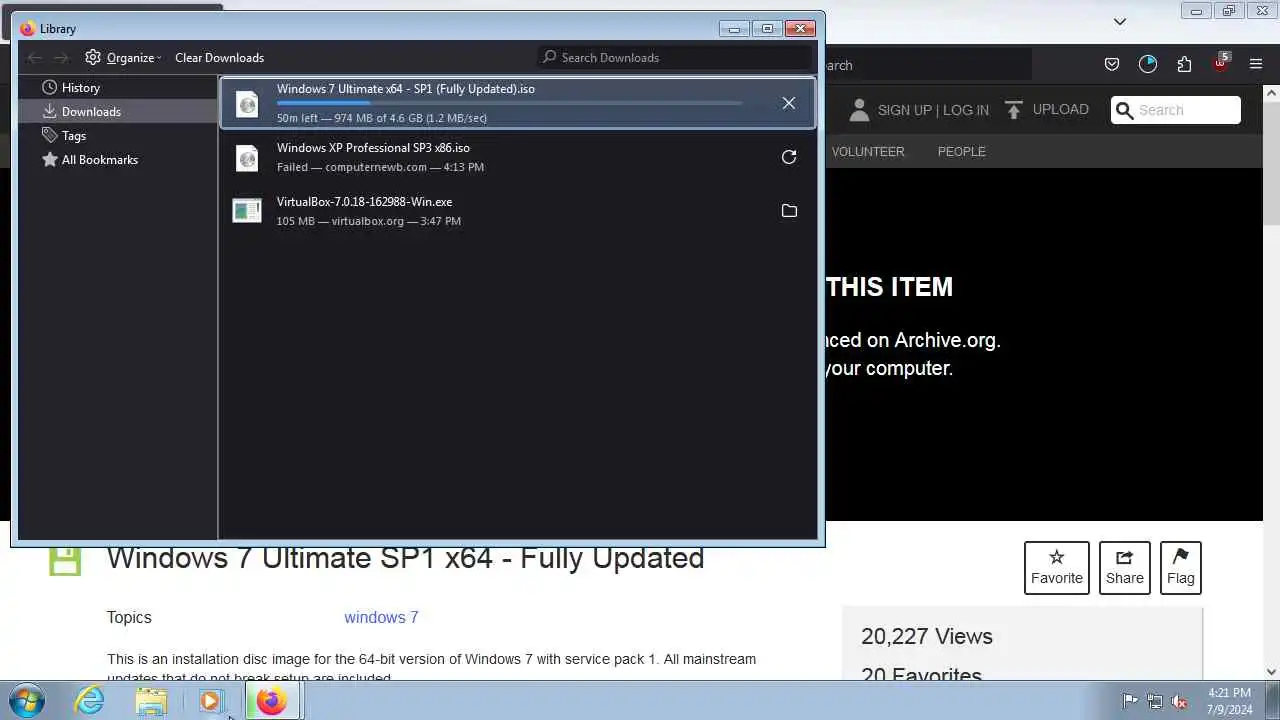Open Firefox hamburger application menu
Viewport: 1280px width, 720px height.
point(1256,65)
